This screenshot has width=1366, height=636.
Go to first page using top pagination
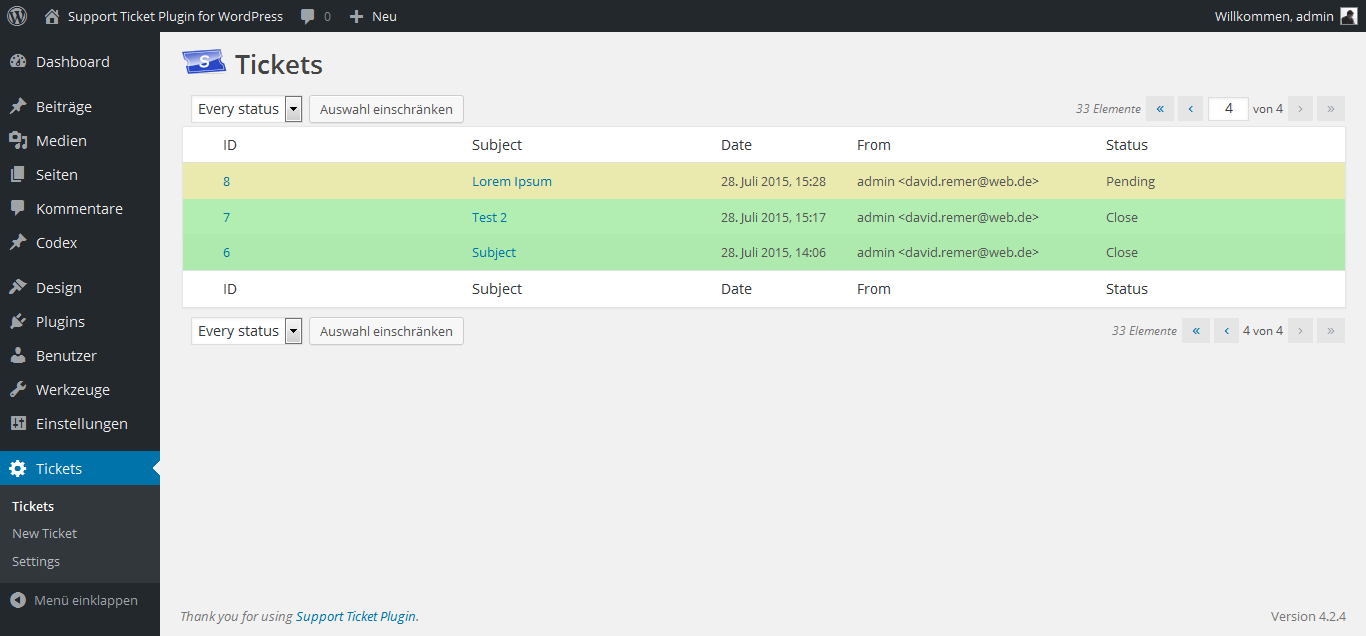pos(1160,109)
